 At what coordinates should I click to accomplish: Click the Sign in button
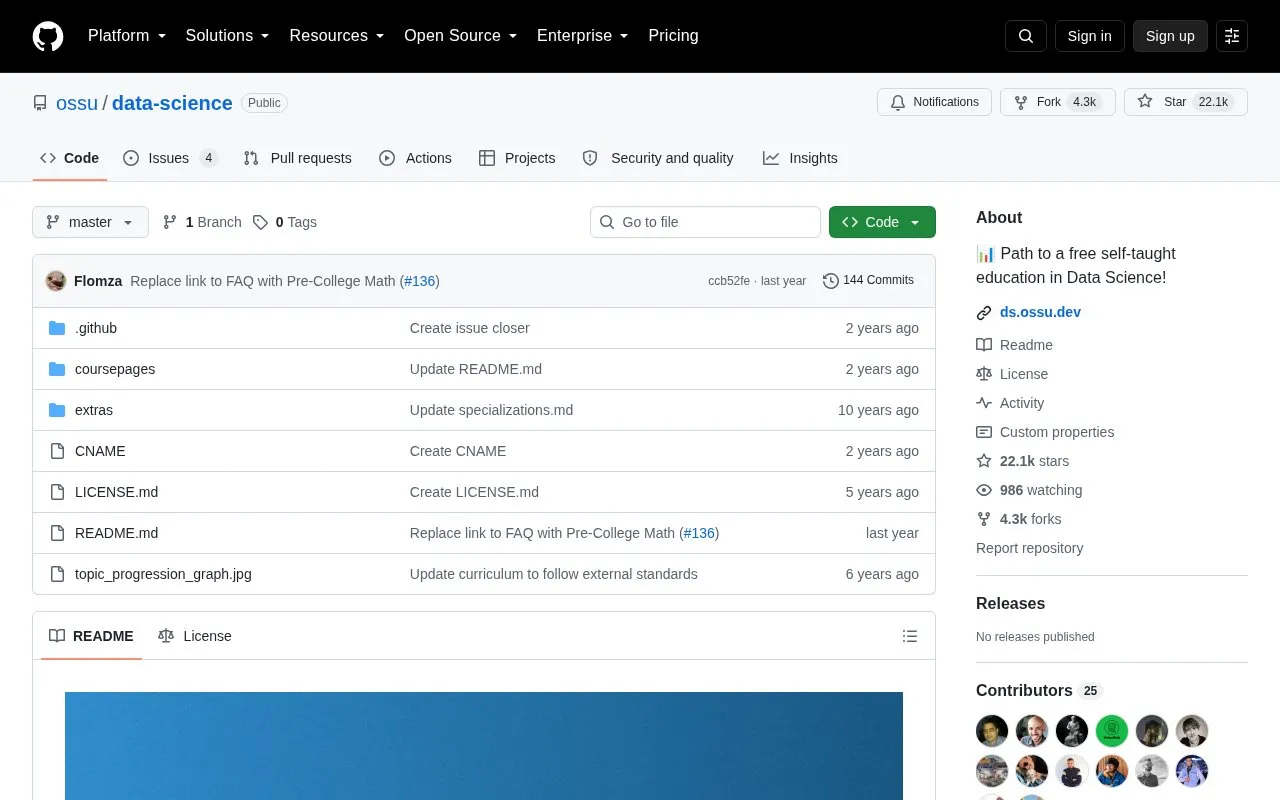click(x=1089, y=36)
